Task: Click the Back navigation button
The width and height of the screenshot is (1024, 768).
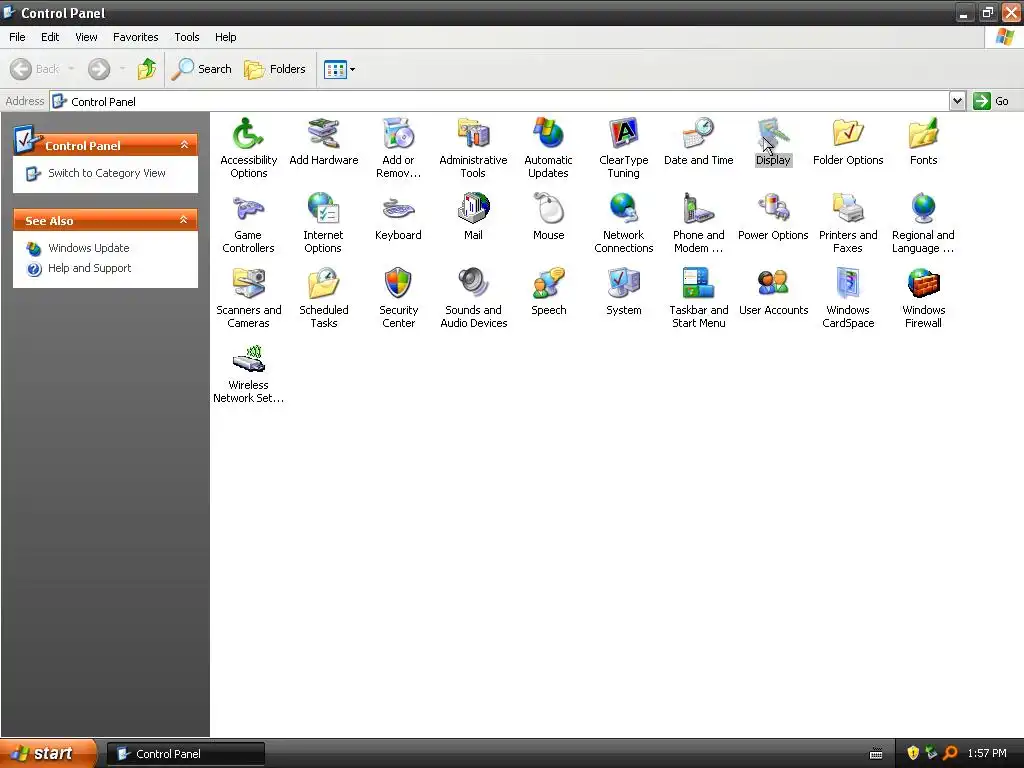Action: [x=35, y=69]
